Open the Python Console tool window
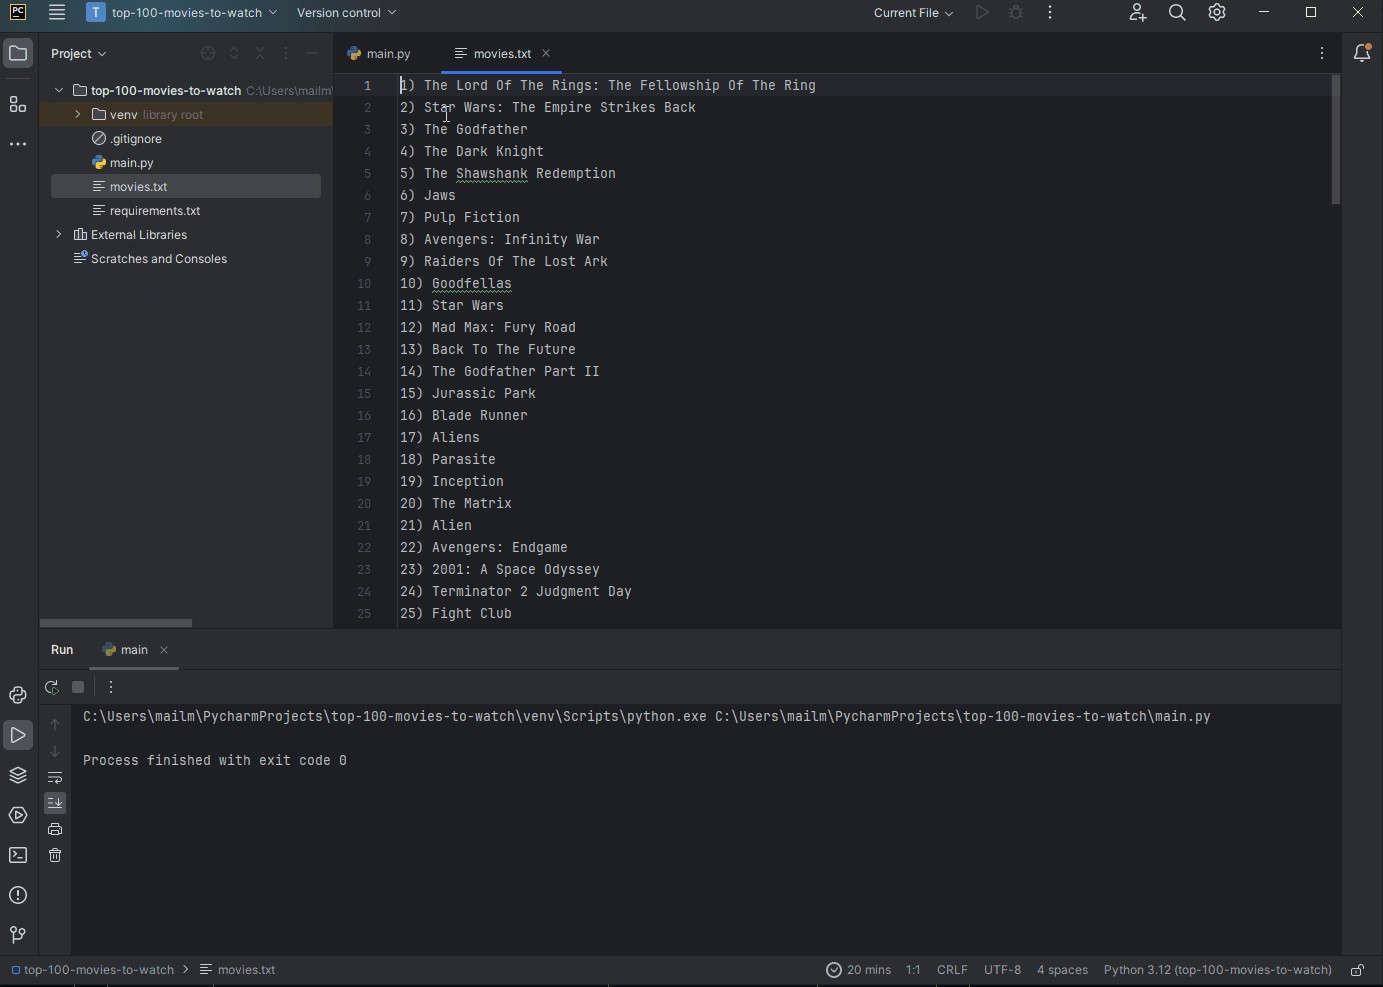The image size is (1383, 987). (18, 696)
